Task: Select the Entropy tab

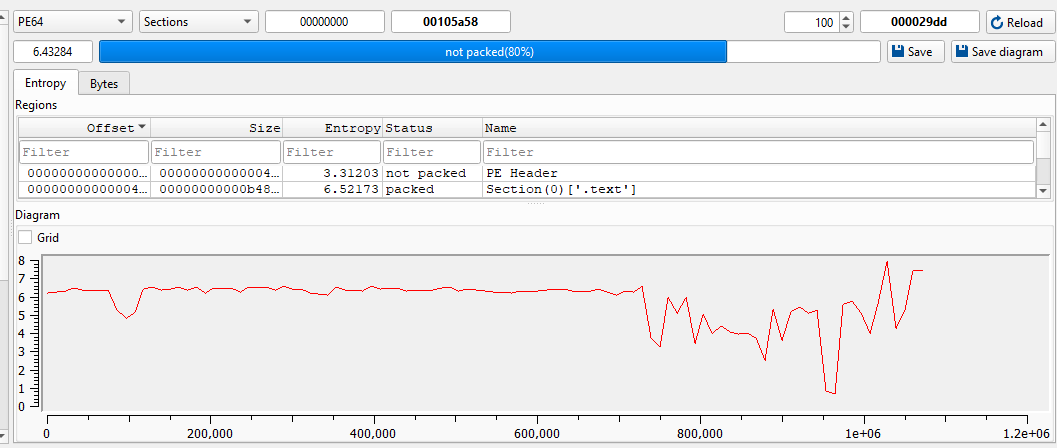Action: [x=45, y=84]
